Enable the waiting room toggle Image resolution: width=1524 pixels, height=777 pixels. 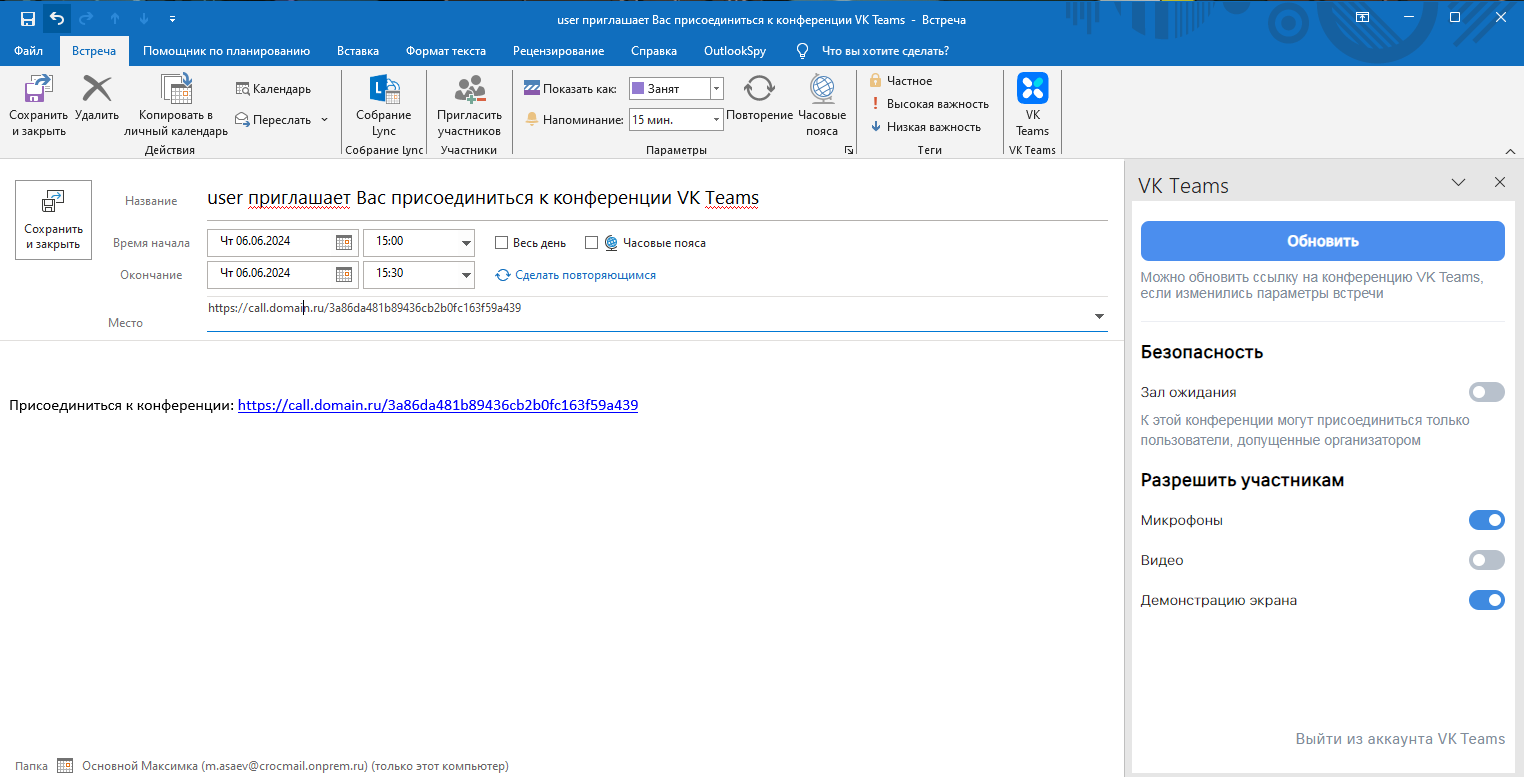1486,392
